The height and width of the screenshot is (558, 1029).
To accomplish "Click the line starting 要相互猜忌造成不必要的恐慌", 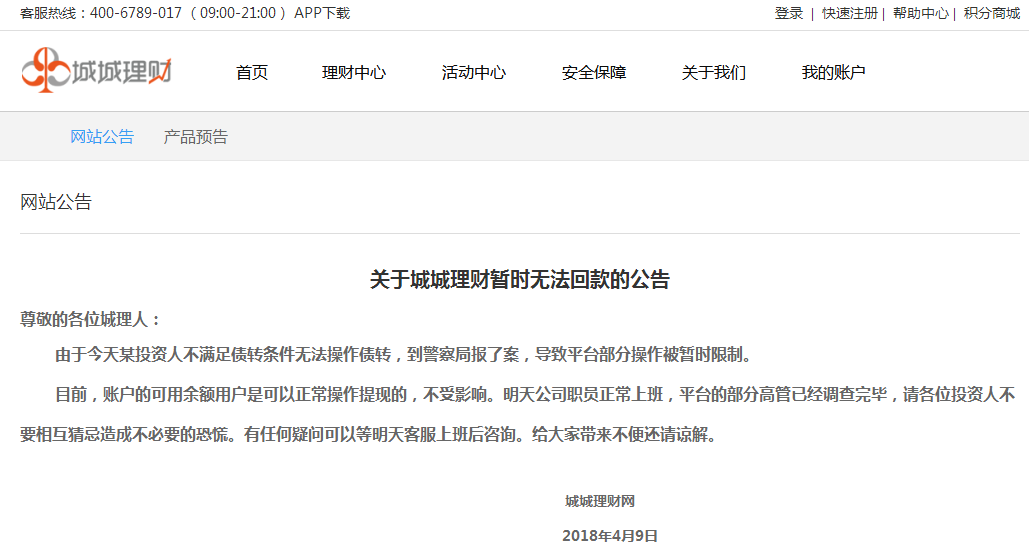I will coord(369,435).
